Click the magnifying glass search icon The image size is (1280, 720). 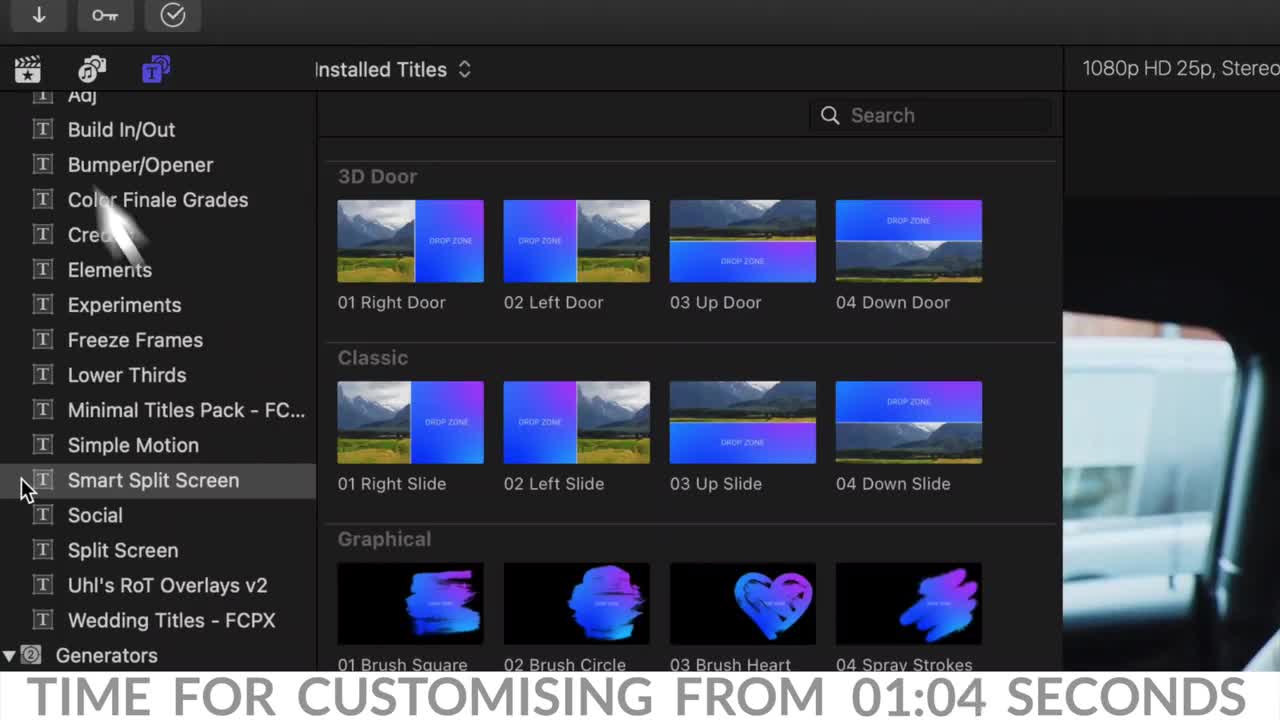coord(830,115)
